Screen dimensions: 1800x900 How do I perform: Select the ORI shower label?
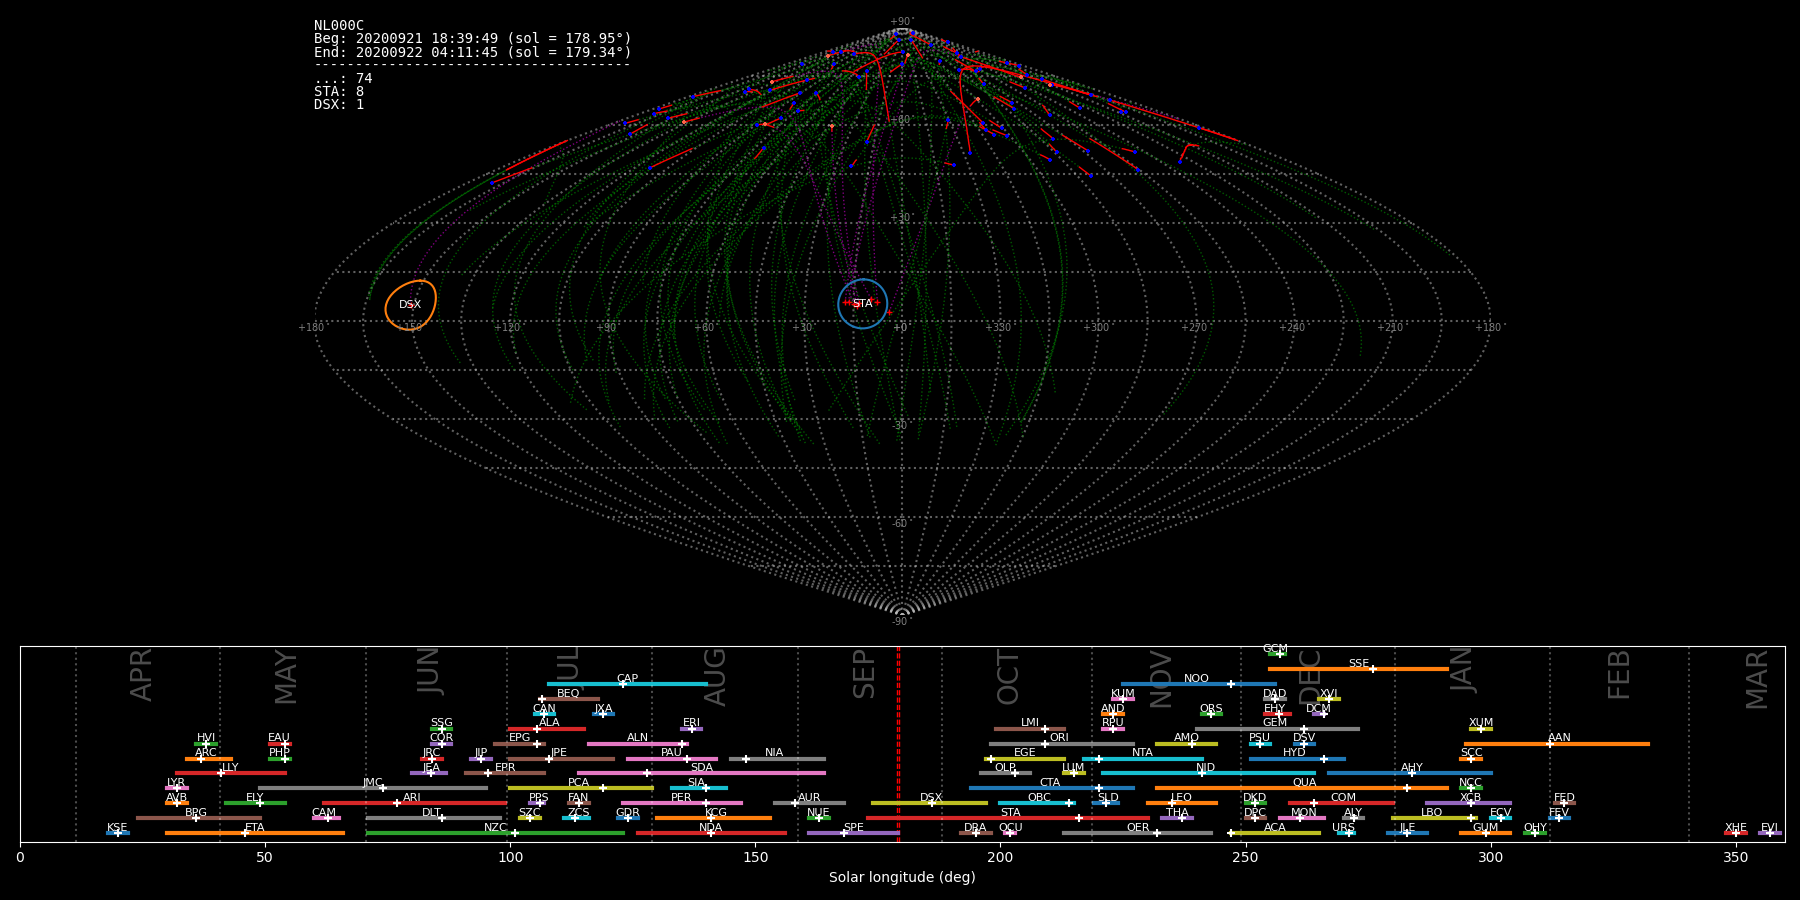[1059, 738]
